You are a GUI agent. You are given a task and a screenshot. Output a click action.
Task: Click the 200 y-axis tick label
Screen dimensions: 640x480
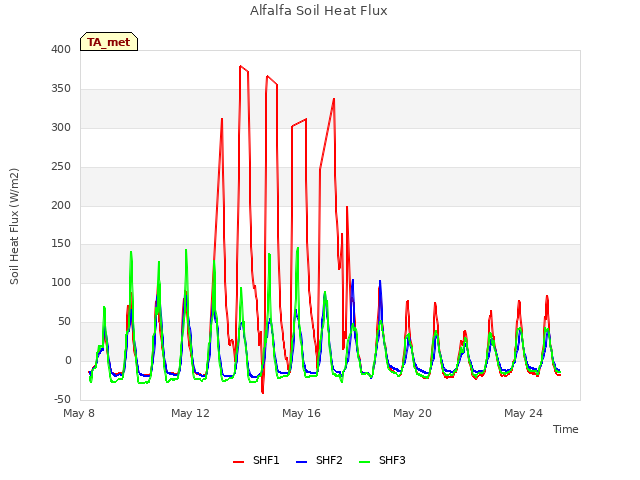point(61,205)
